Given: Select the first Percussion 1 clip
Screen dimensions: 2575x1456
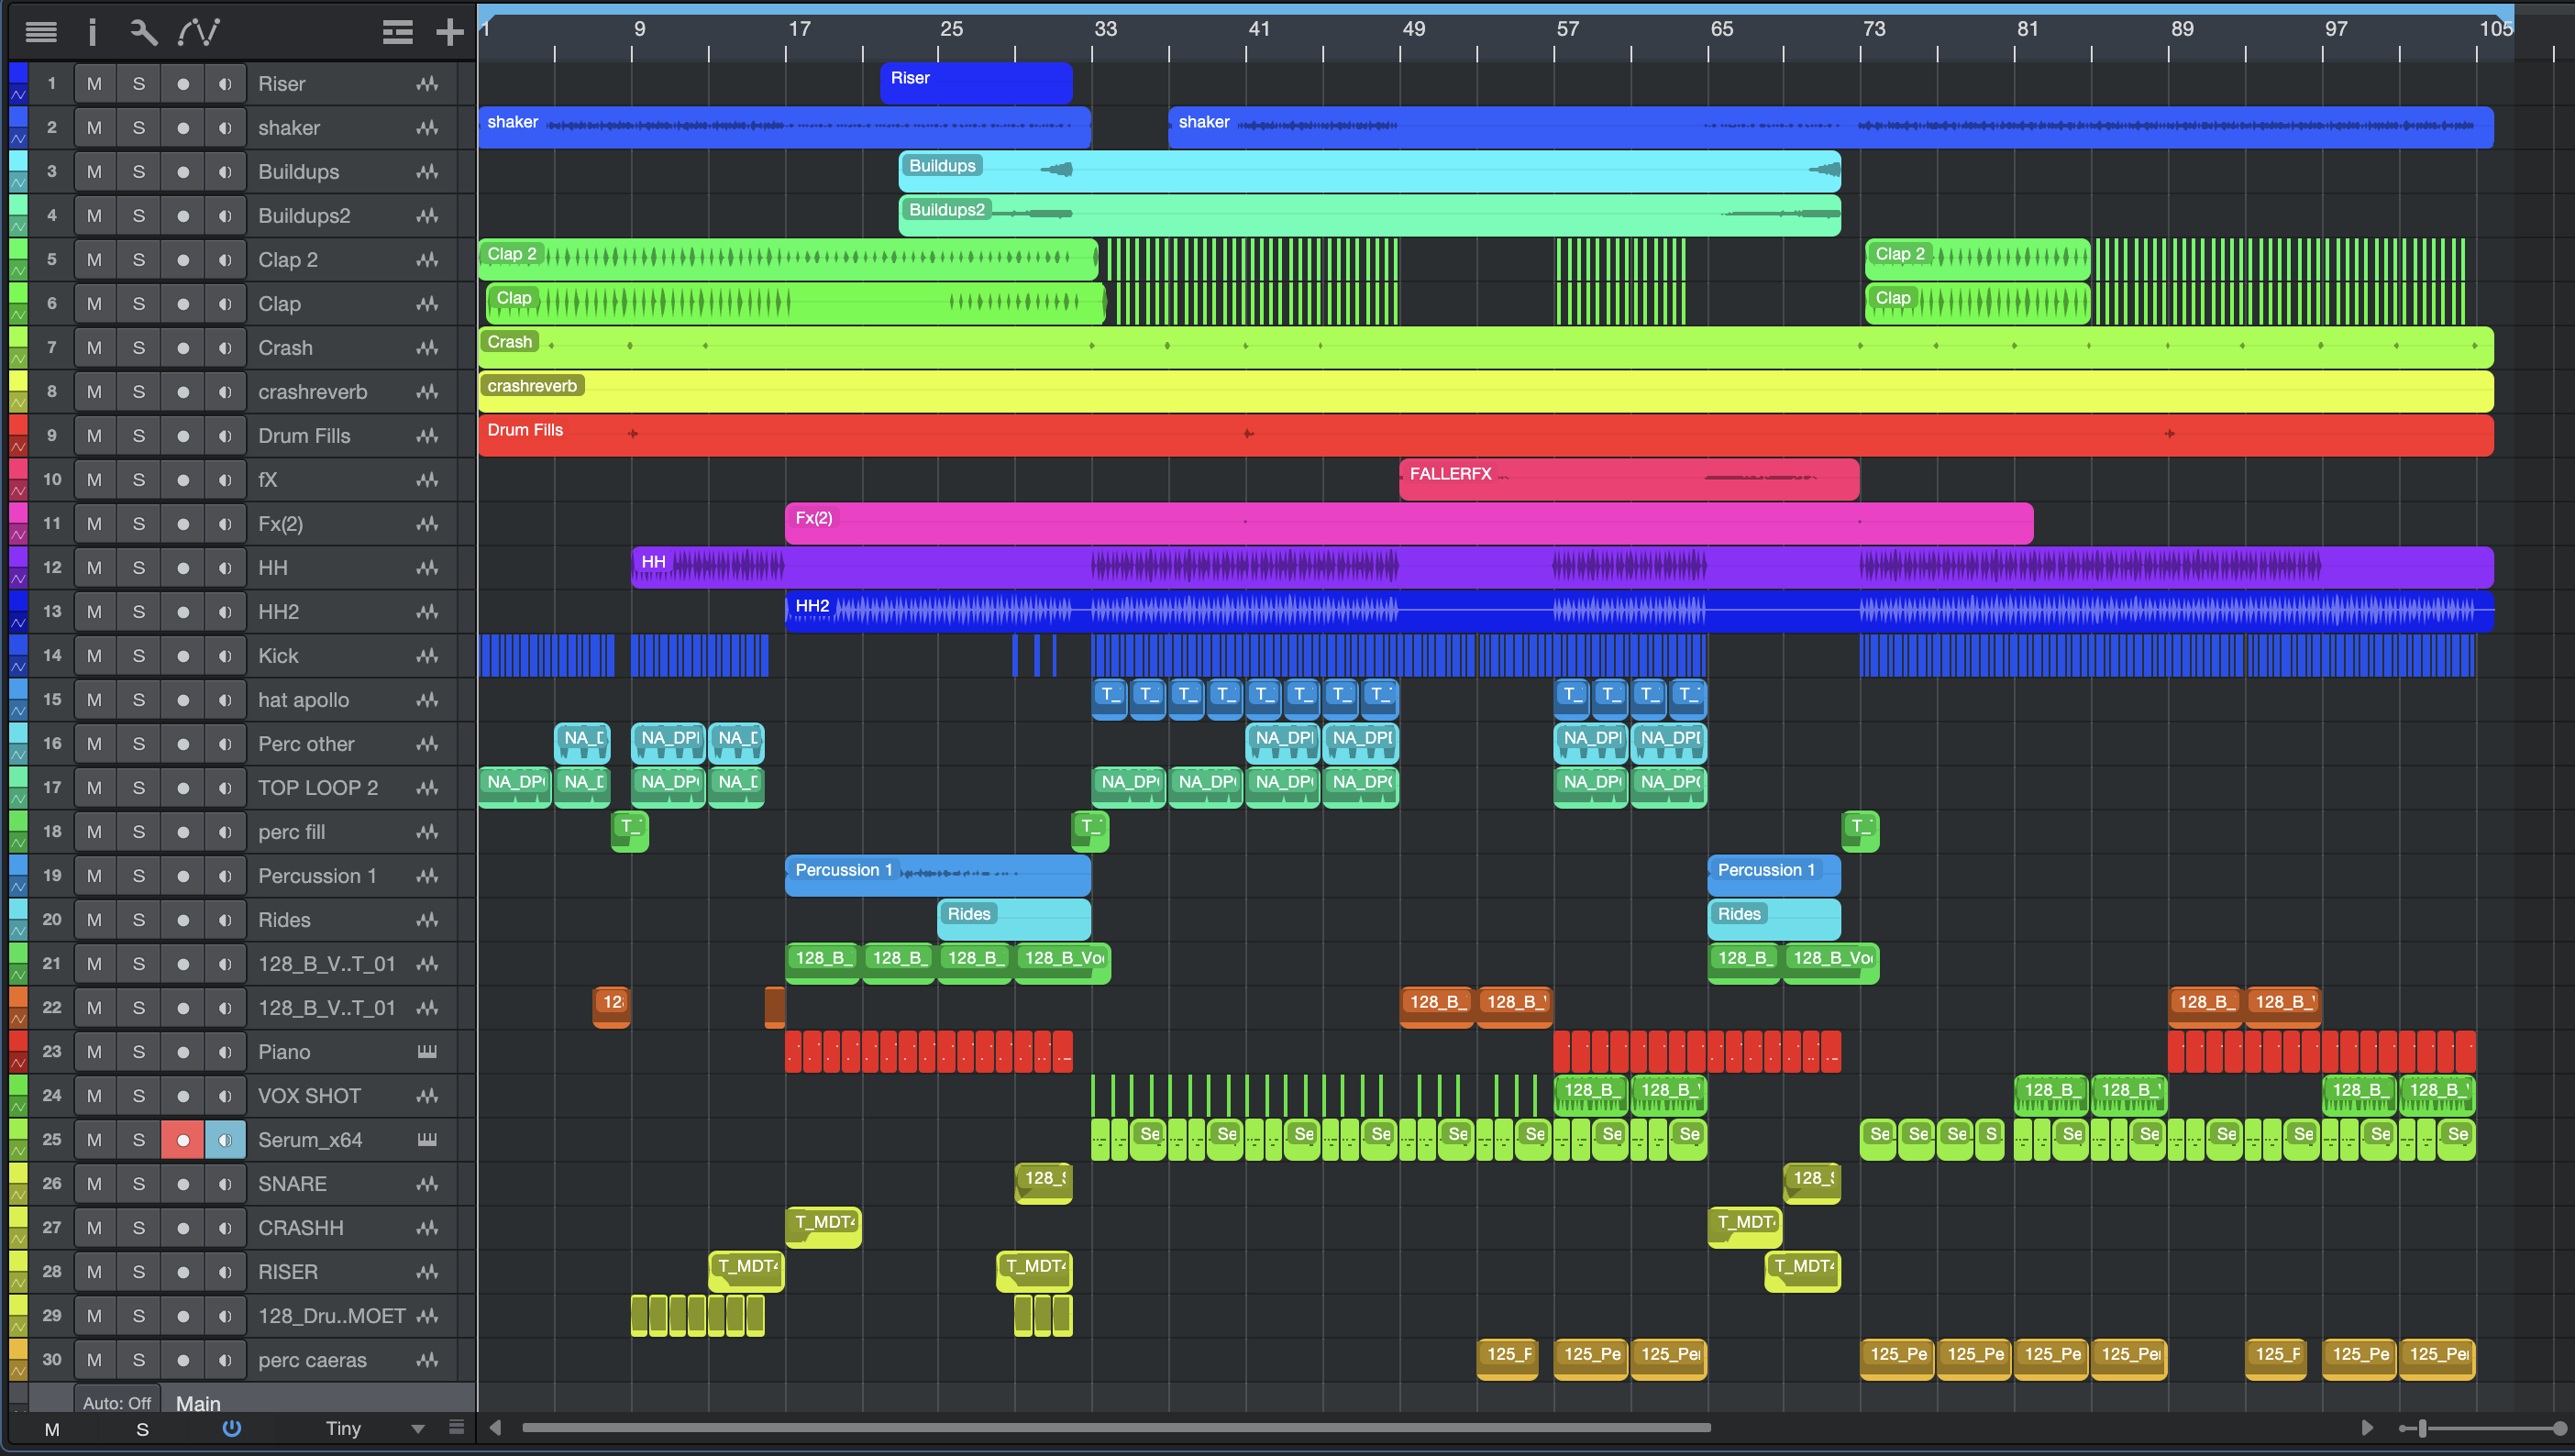Looking at the screenshot, I should click(938, 875).
